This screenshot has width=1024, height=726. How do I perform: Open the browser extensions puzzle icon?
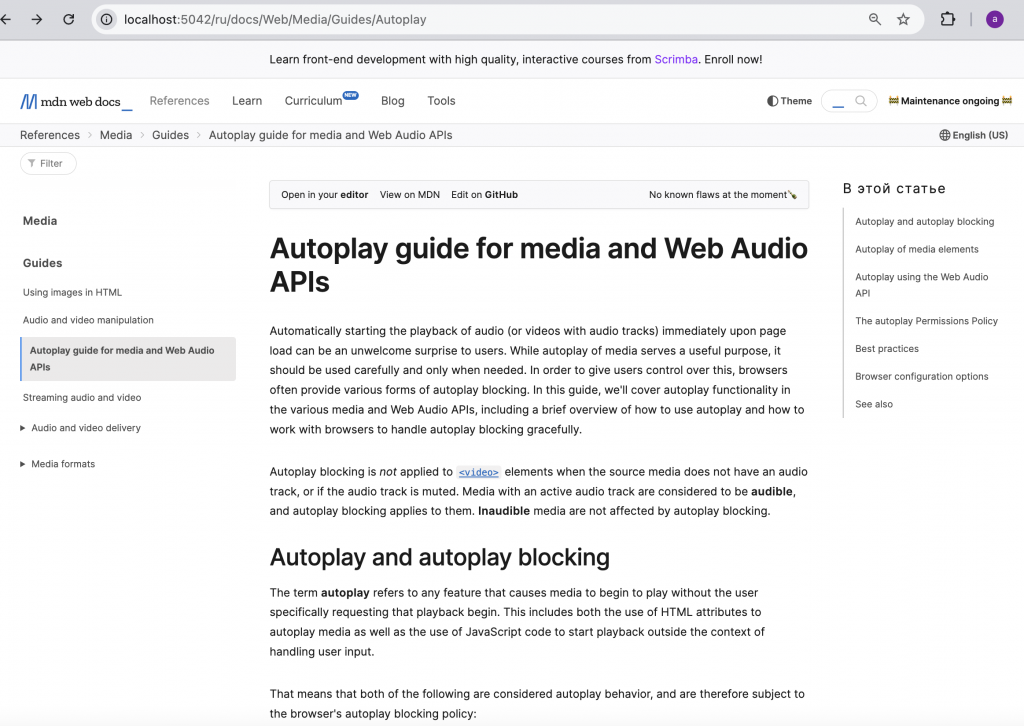(948, 19)
